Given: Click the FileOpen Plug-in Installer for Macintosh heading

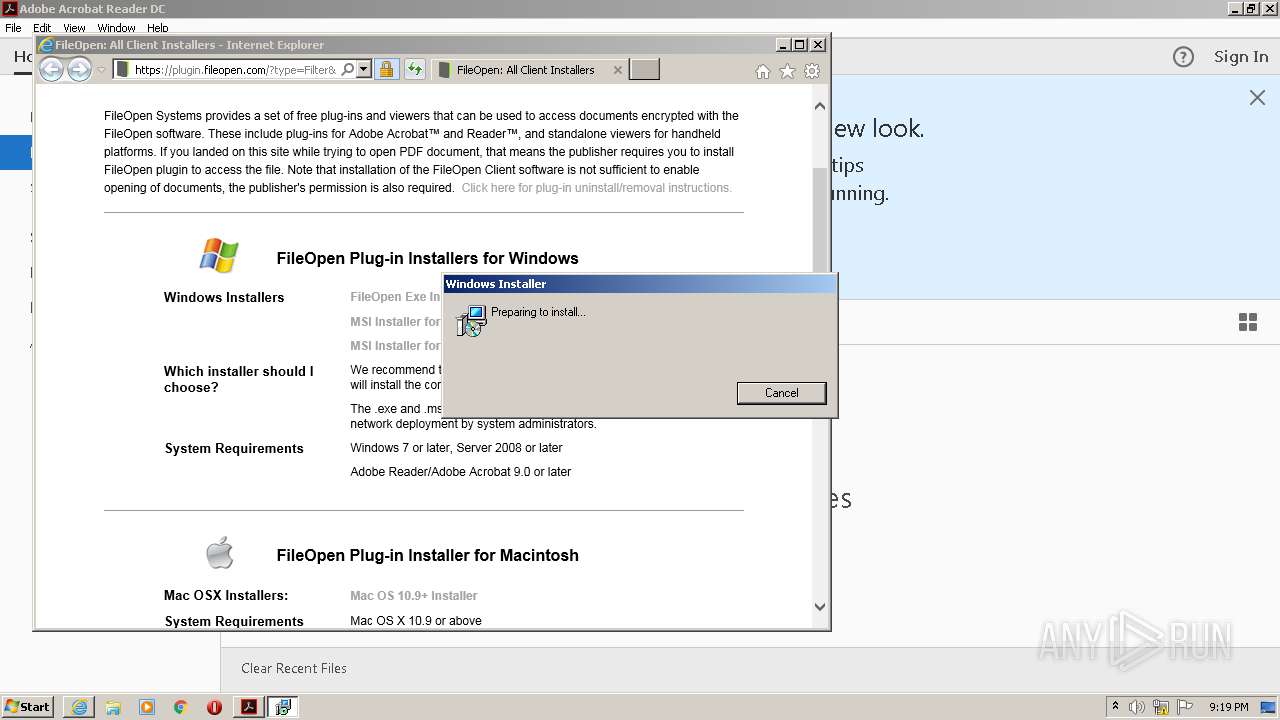Looking at the screenshot, I should pyautogui.click(x=427, y=555).
